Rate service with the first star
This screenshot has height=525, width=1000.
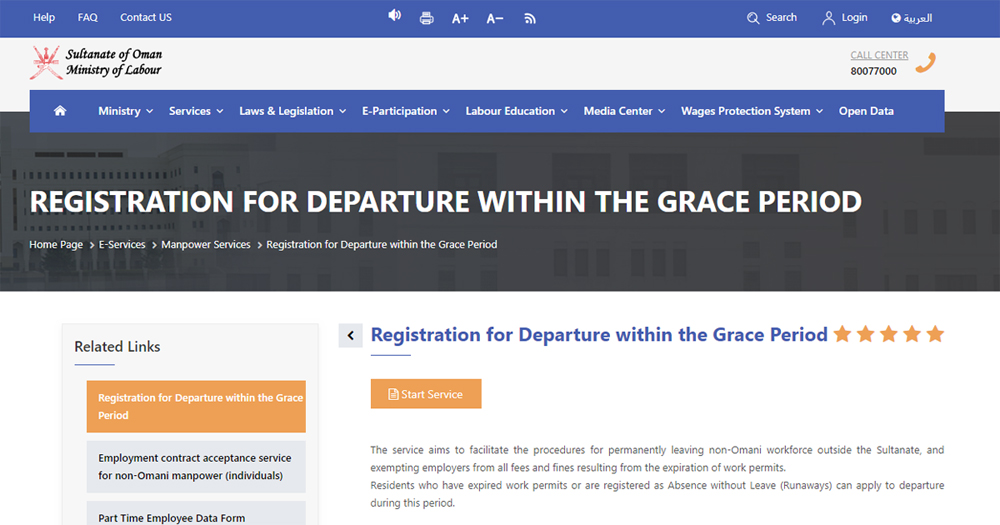[x=842, y=334]
